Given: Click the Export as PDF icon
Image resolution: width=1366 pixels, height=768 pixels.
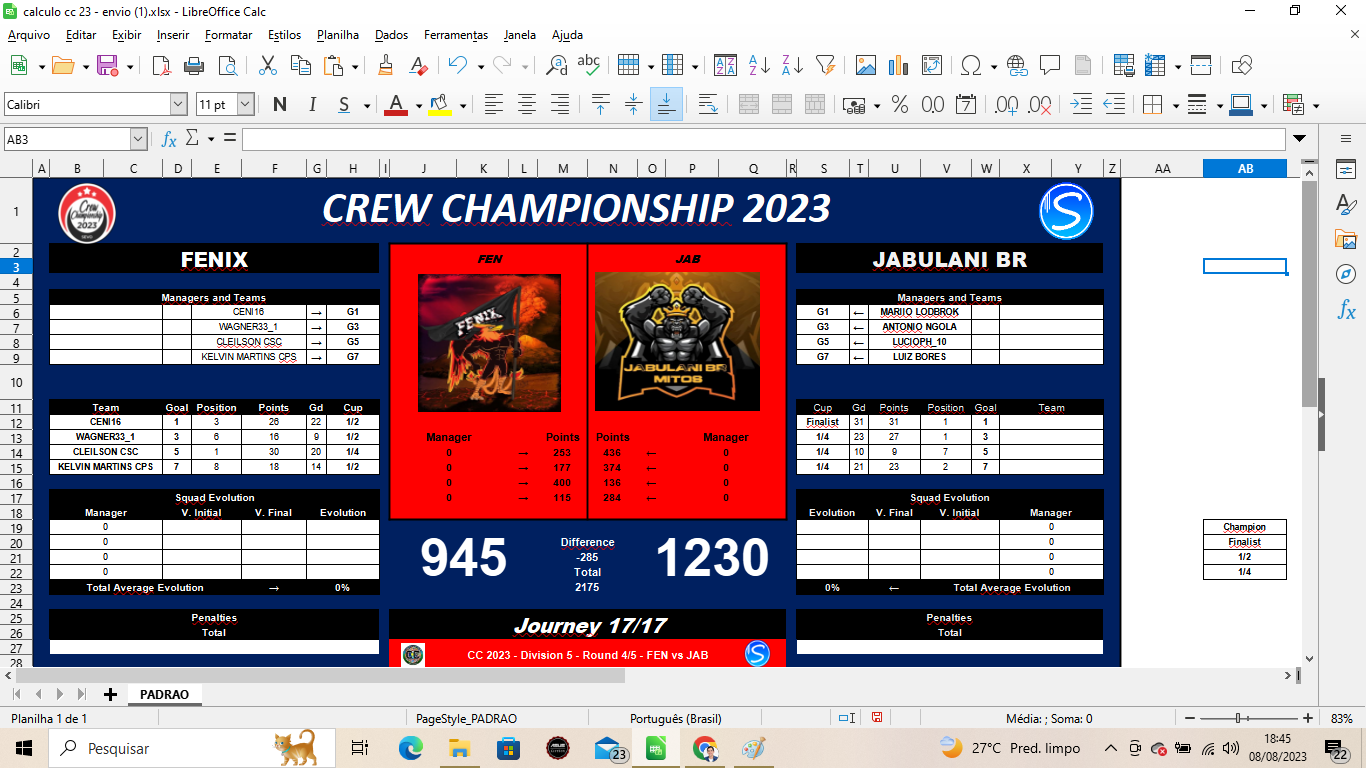Looking at the screenshot, I should 161,66.
